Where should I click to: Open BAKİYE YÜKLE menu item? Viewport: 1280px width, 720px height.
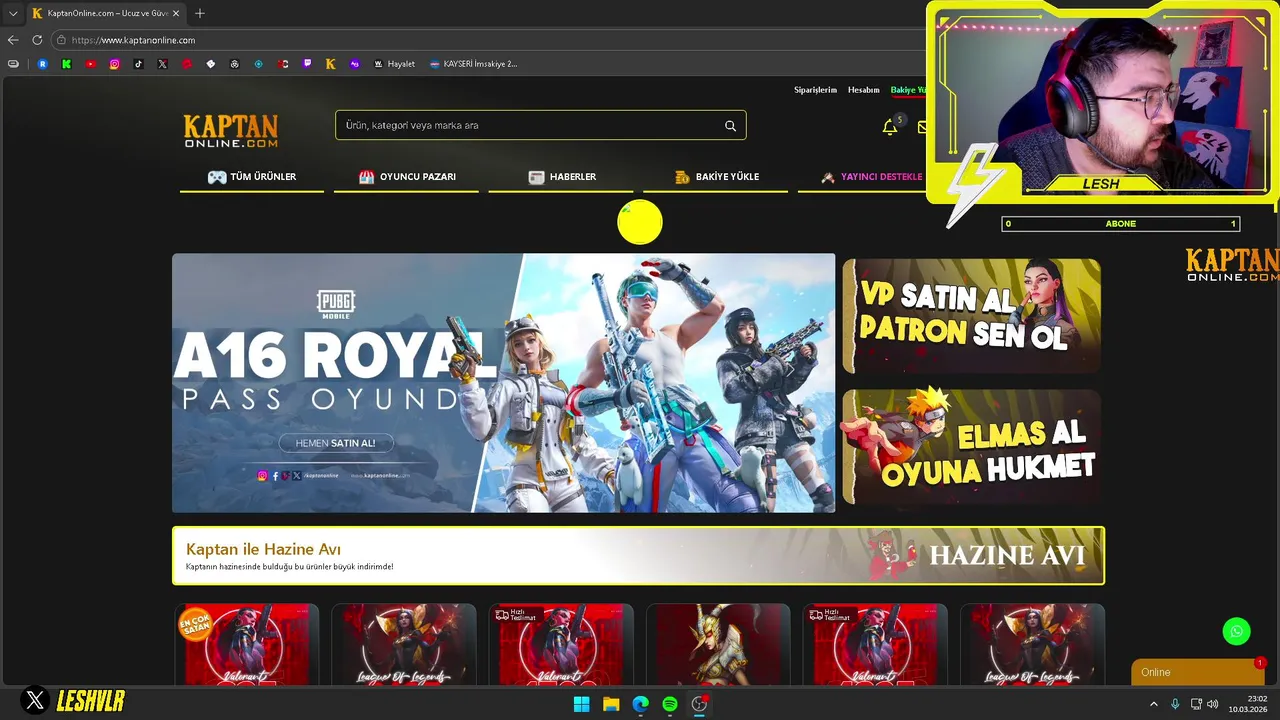[x=716, y=177]
